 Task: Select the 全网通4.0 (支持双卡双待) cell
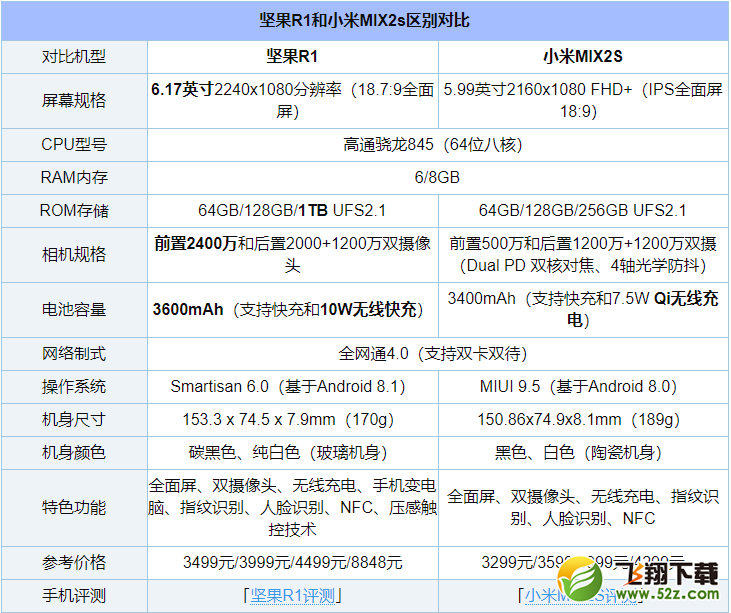click(437, 354)
